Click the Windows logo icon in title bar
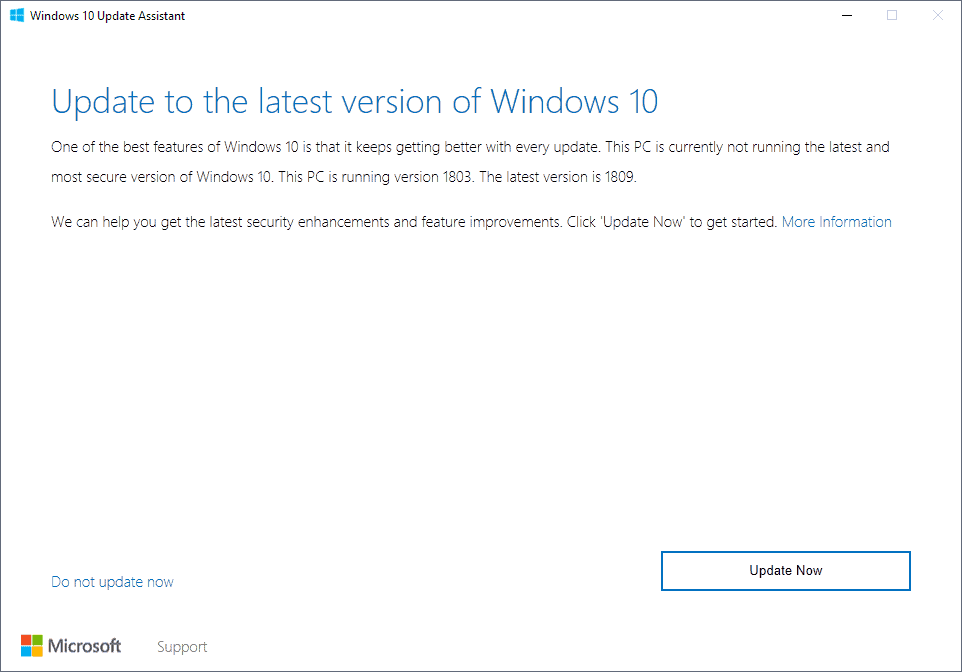The image size is (962, 672). tap(15, 15)
